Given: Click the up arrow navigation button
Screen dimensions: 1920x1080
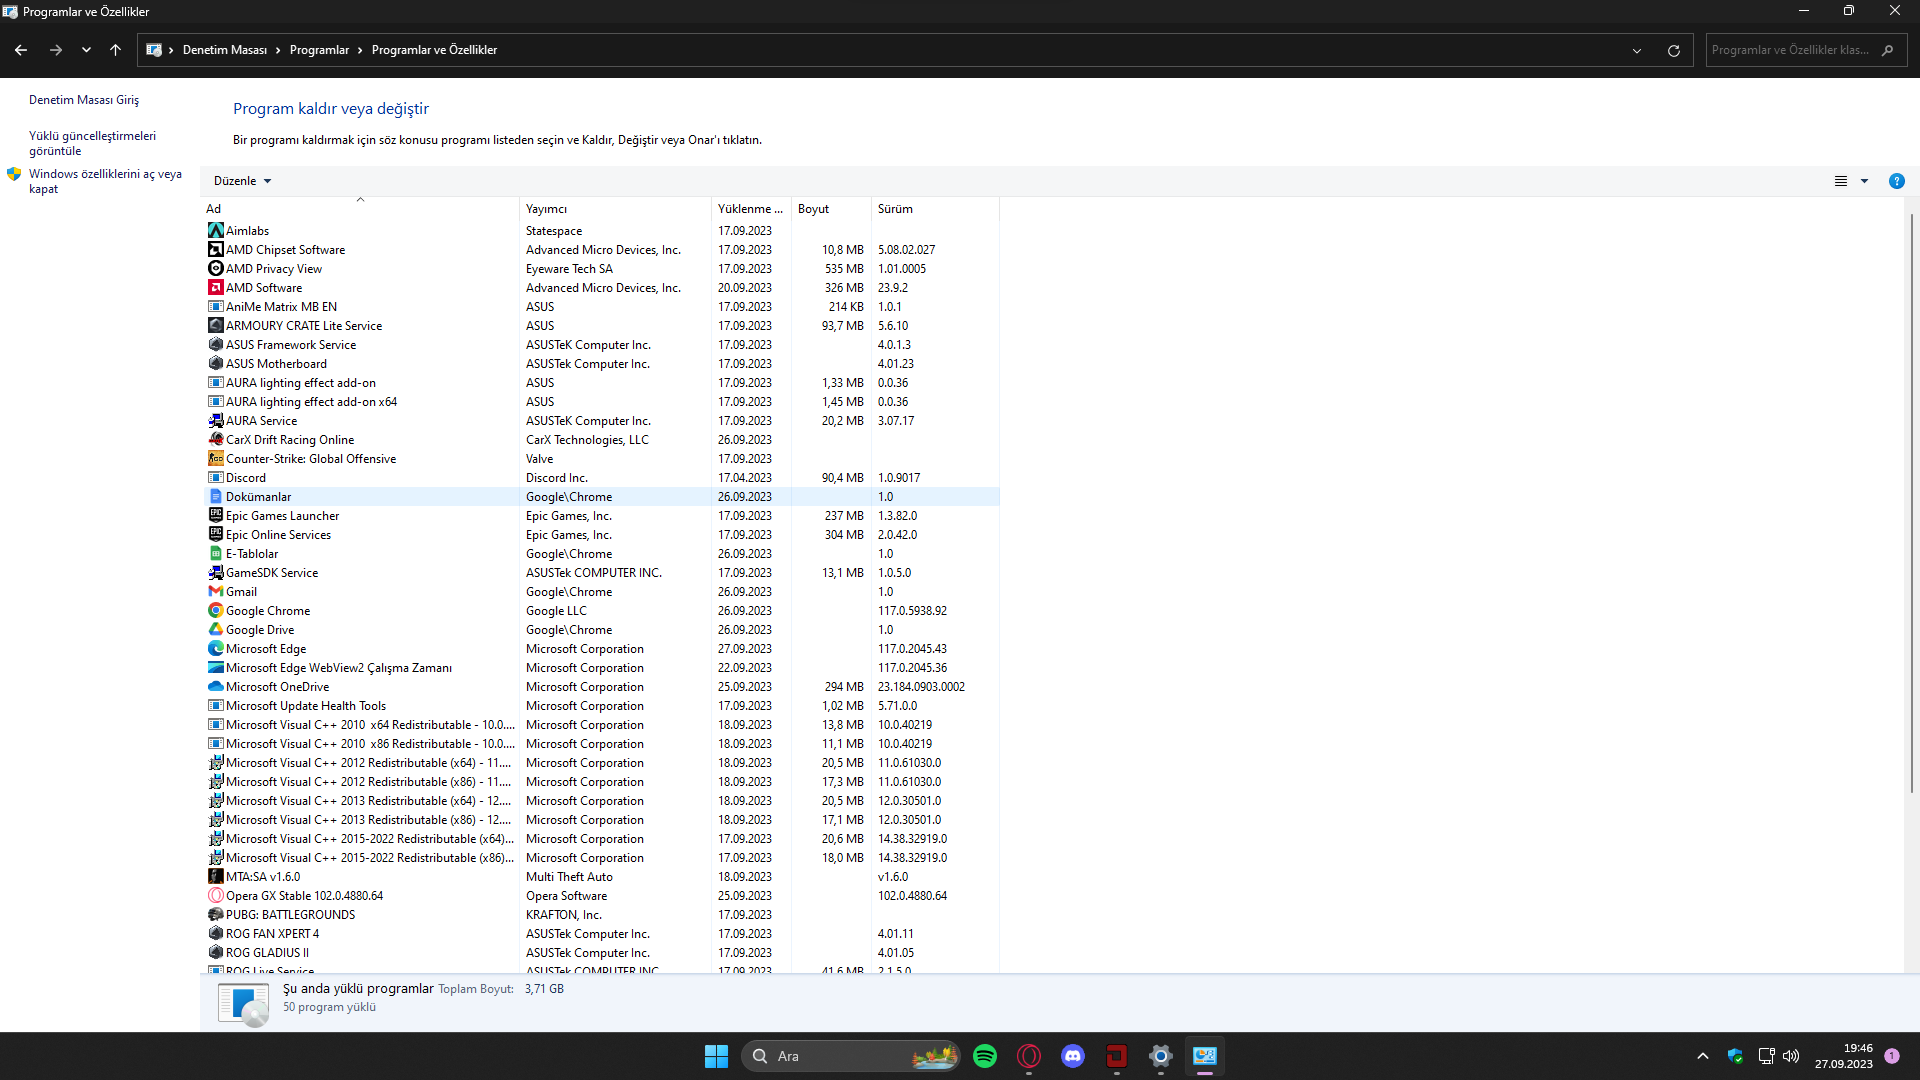Looking at the screenshot, I should click(116, 50).
